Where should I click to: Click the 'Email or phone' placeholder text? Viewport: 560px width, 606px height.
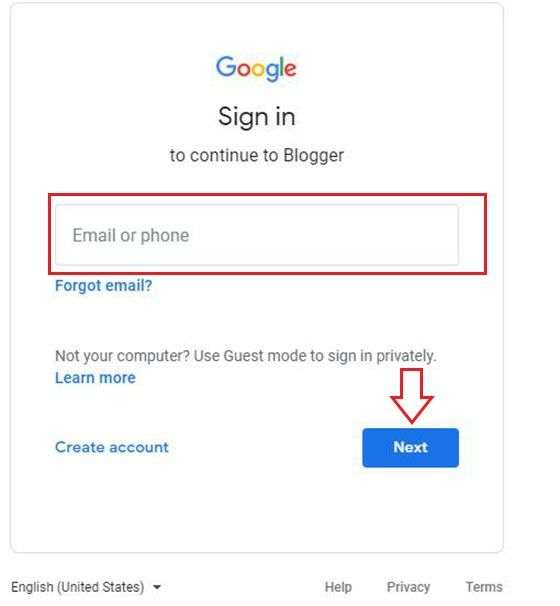[131, 235]
